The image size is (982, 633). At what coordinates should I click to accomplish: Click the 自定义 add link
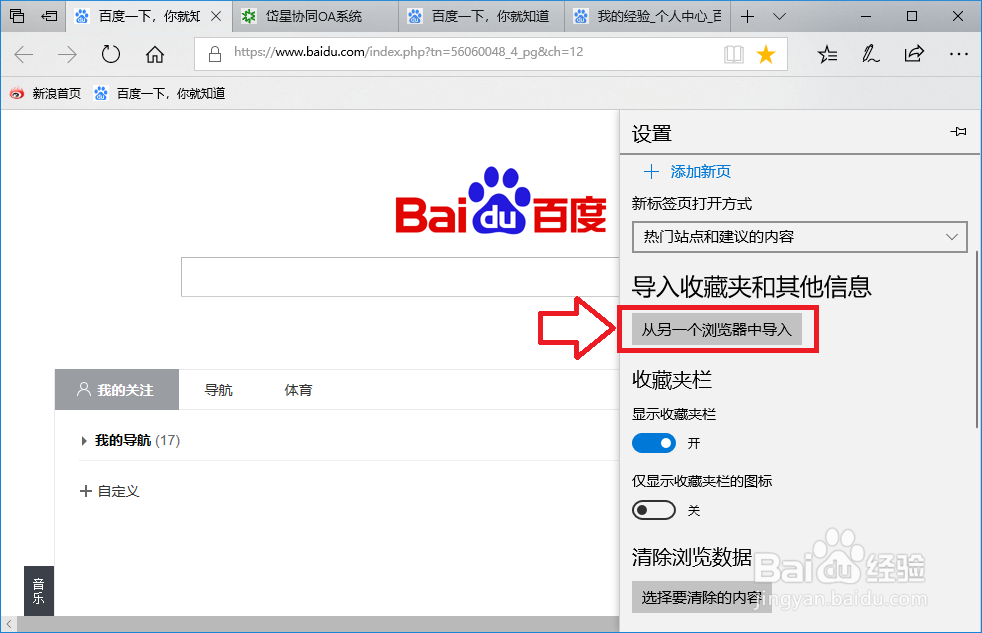click(x=110, y=491)
